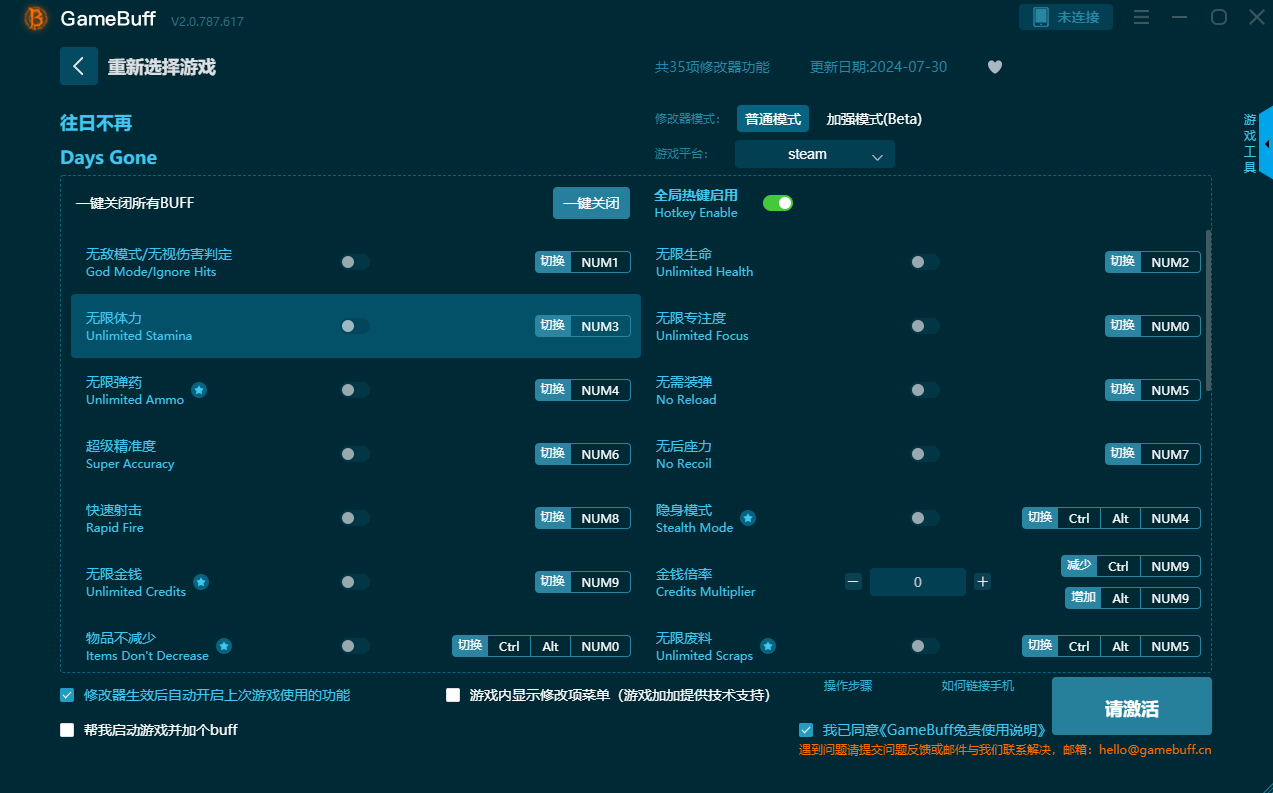The height and width of the screenshot is (793, 1273).
Task: Enable Unlimited Health toggle
Action: [925, 262]
